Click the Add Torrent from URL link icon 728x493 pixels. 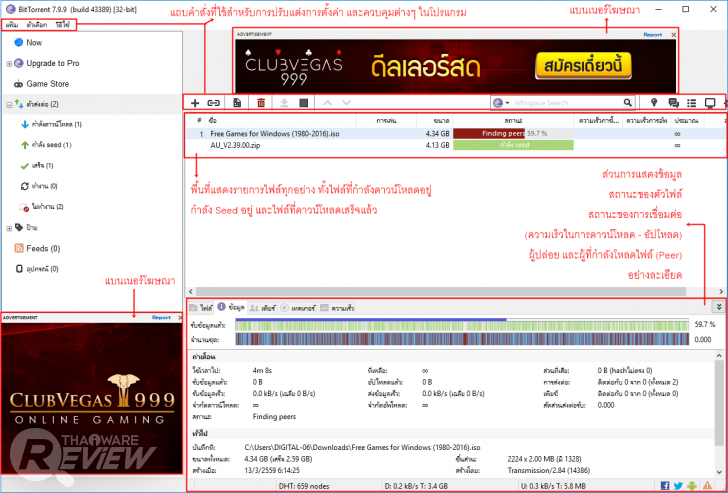(213, 103)
